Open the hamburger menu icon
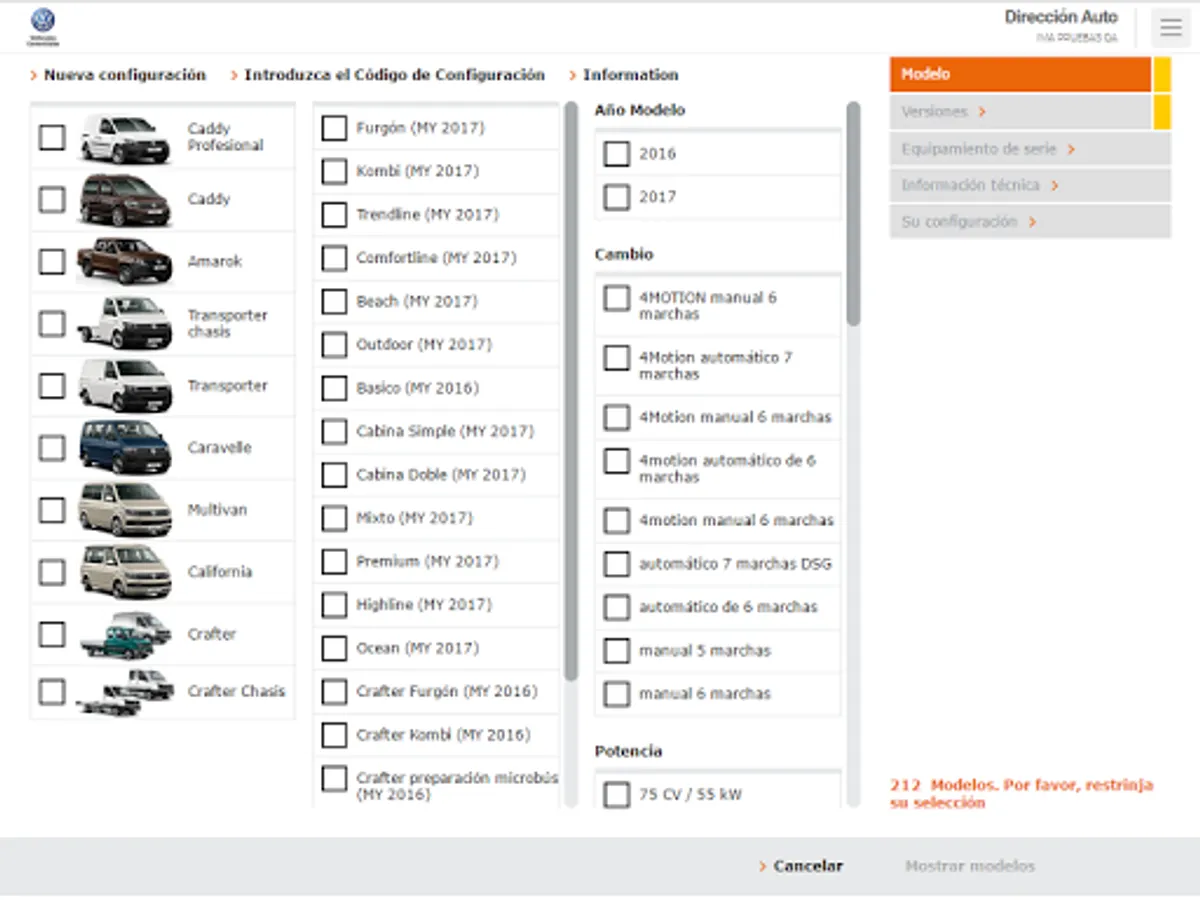Image resolution: width=1200 pixels, height=900 pixels. pyautogui.click(x=1171, y=27)
